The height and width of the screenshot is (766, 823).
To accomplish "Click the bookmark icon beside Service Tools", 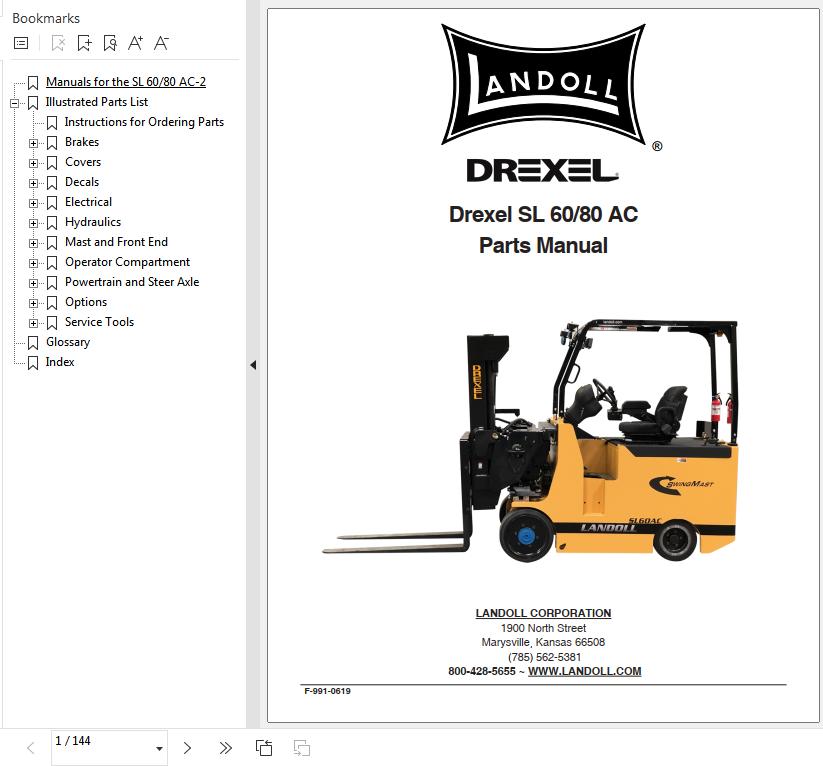I will (x=52, y=323).
